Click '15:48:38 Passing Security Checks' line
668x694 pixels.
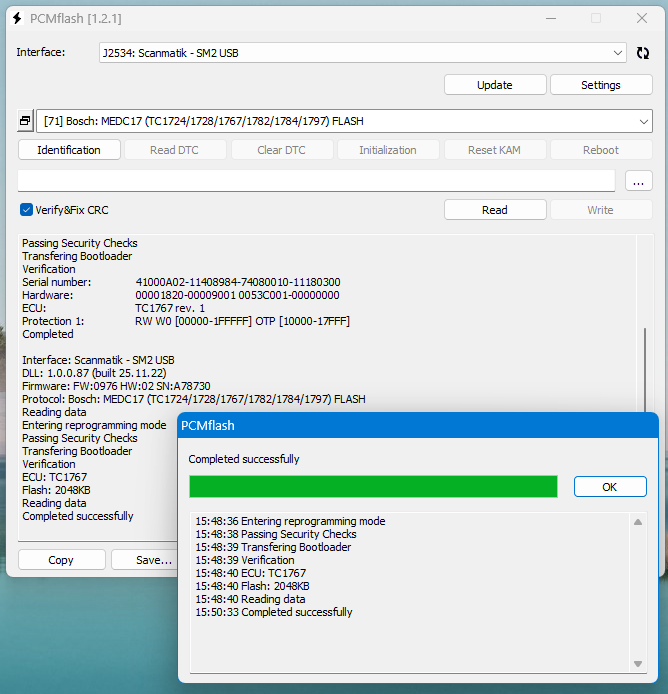[276, 534]
